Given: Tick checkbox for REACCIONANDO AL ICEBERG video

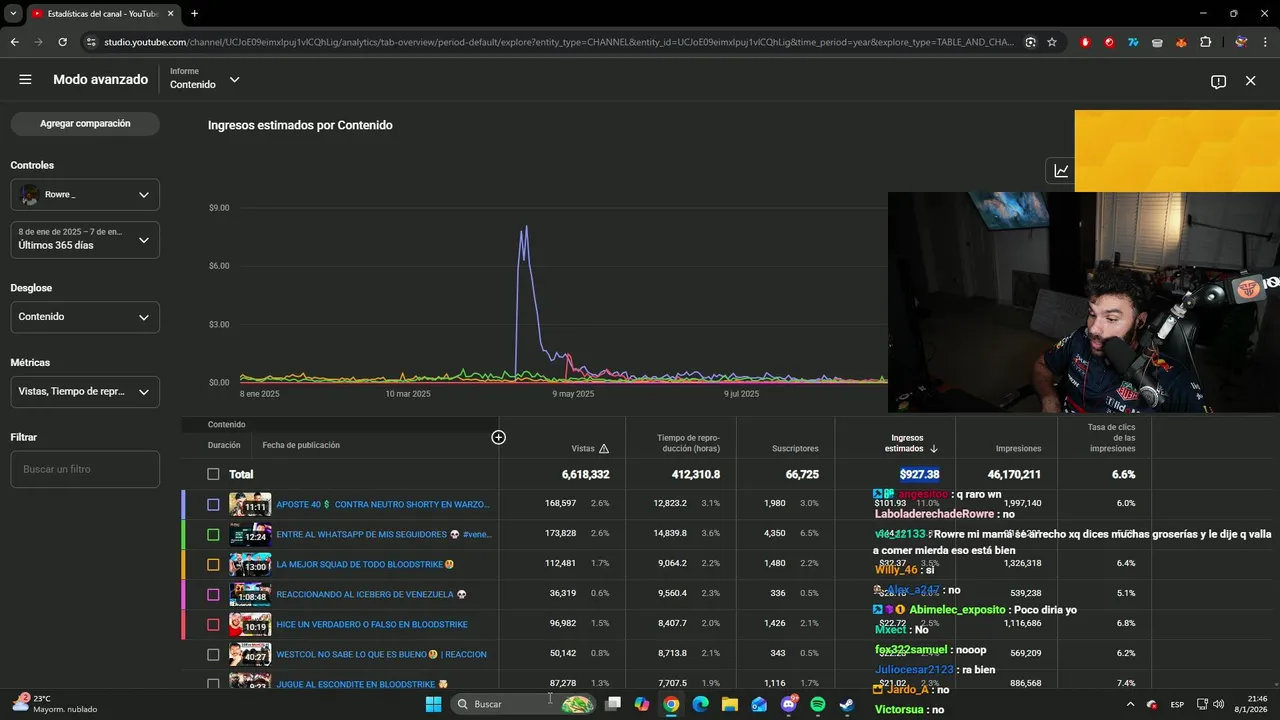Looking at the screenshot, I should [x=213, y=594].
